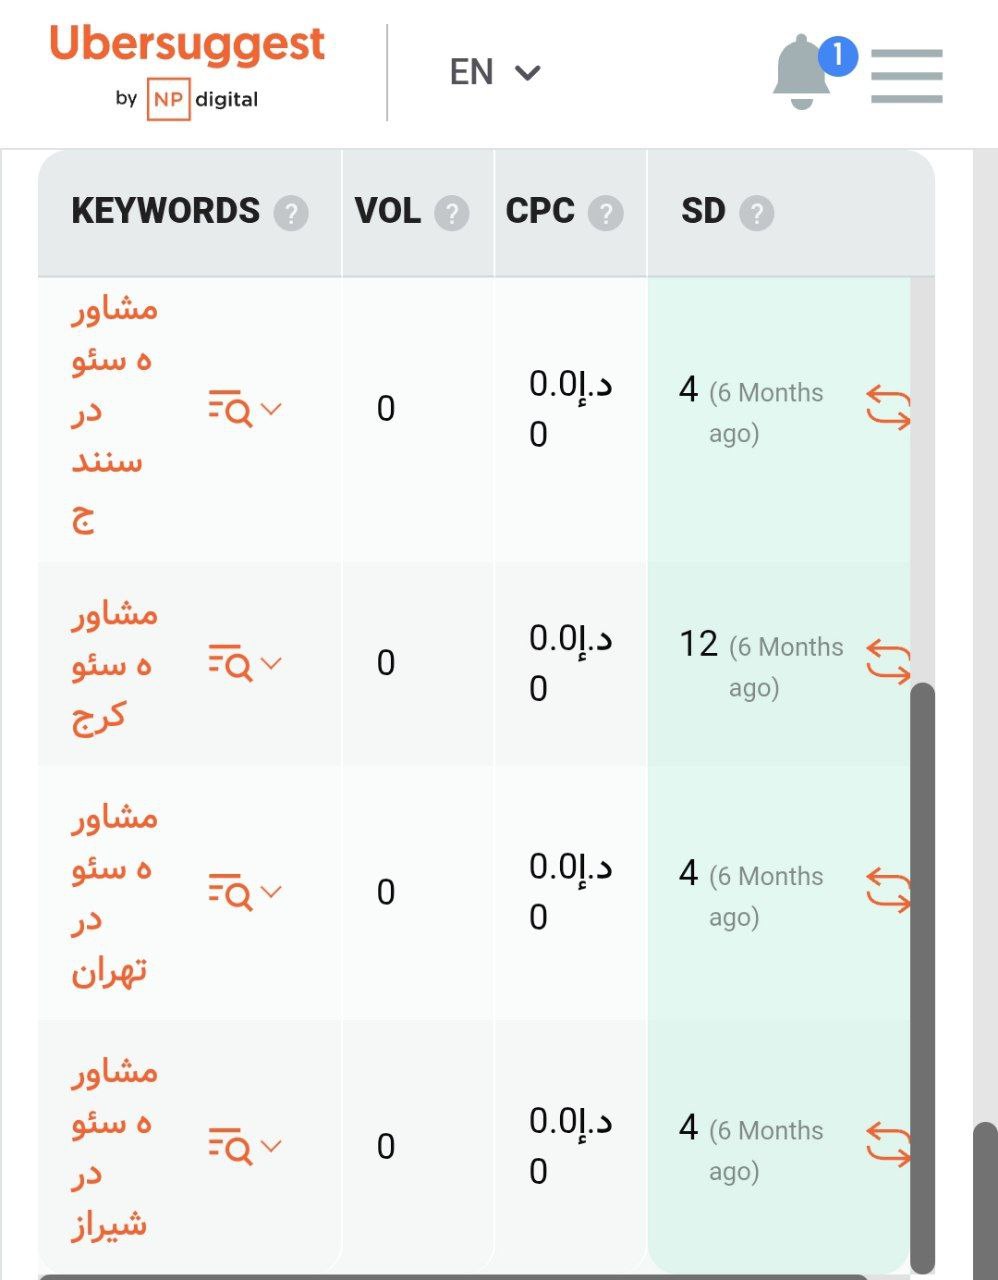Expand search options for the Karaj keyword

point(245,663)
